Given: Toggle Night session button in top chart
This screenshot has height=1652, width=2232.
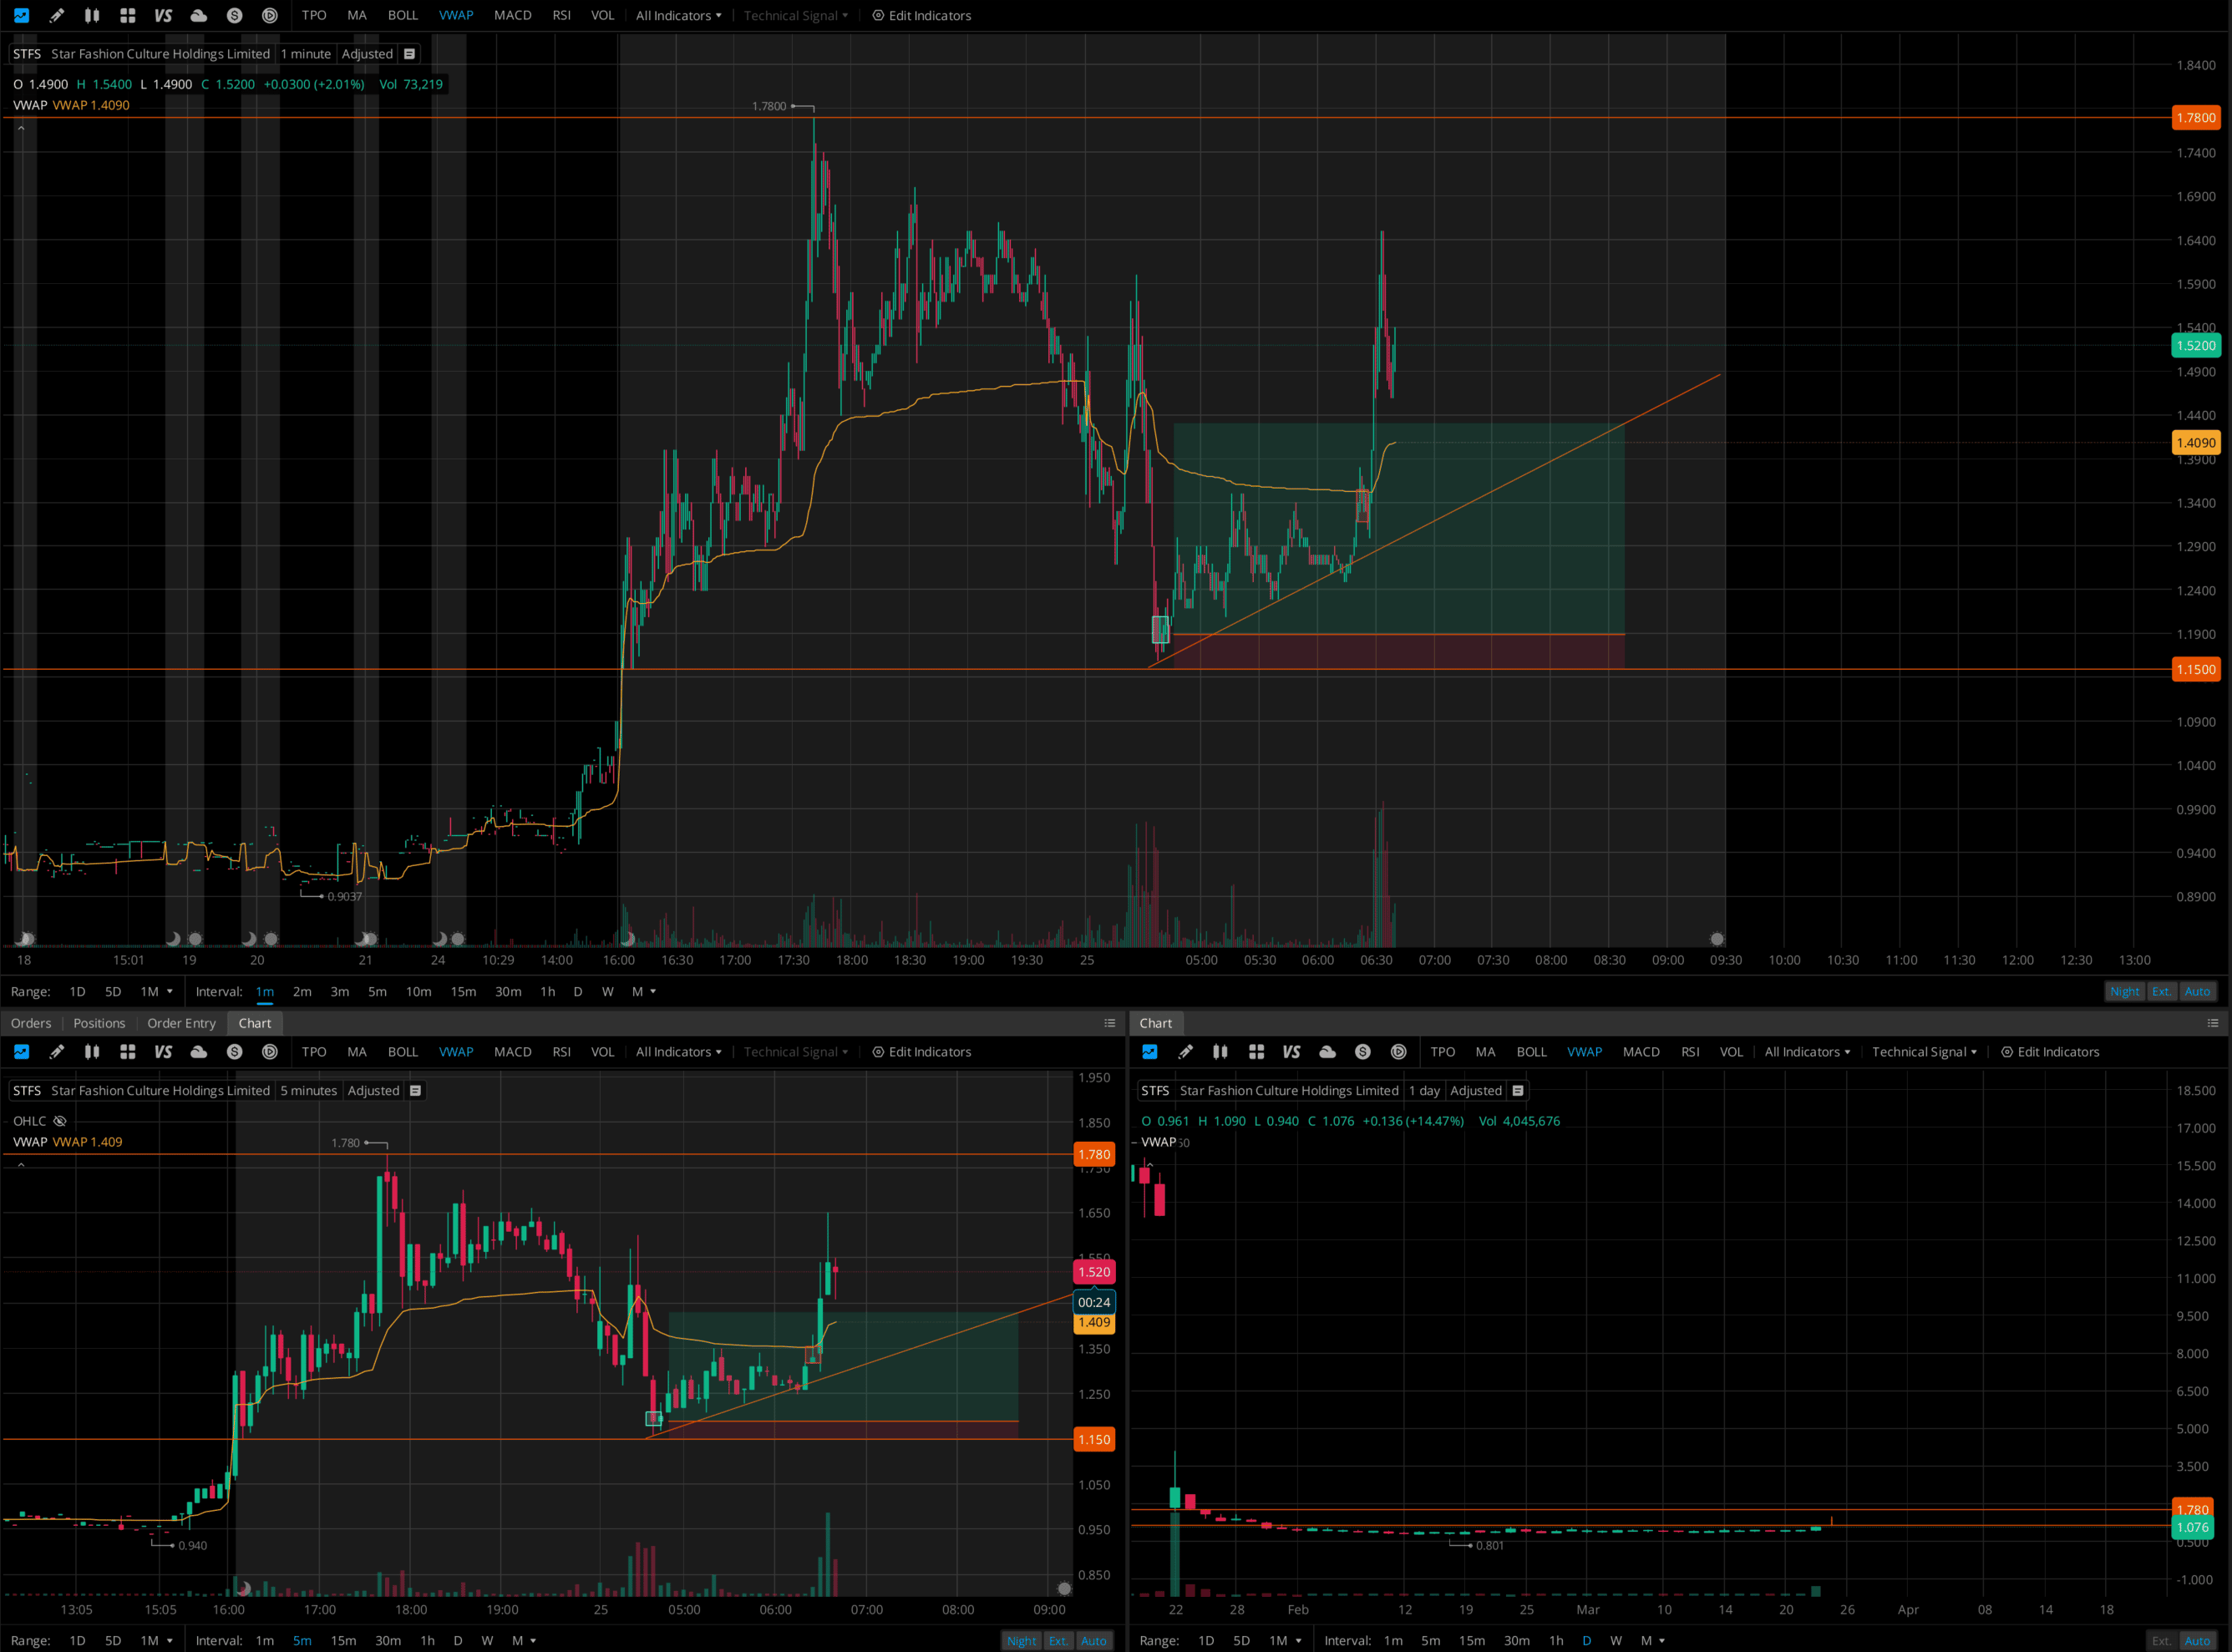Looking at the screenshot, I should (2124, 991).
